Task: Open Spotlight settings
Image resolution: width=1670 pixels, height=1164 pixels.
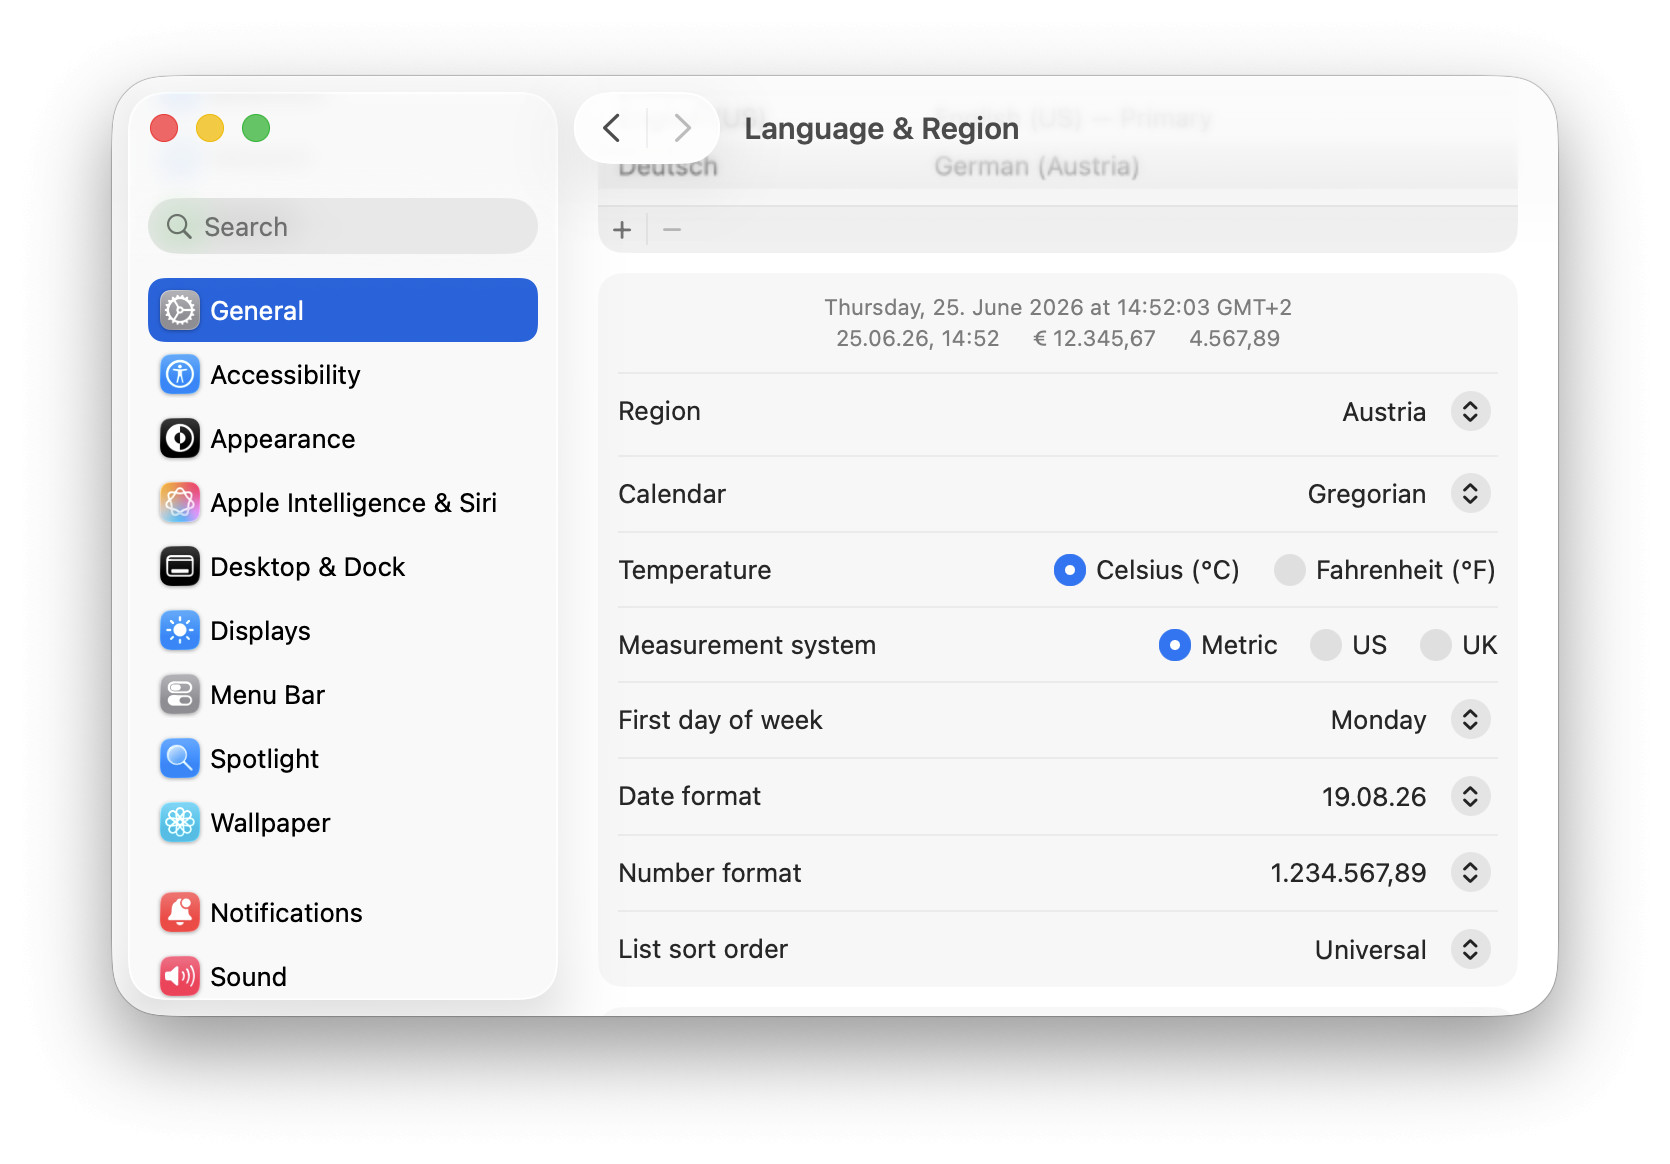Action: [x=343, y=759]
